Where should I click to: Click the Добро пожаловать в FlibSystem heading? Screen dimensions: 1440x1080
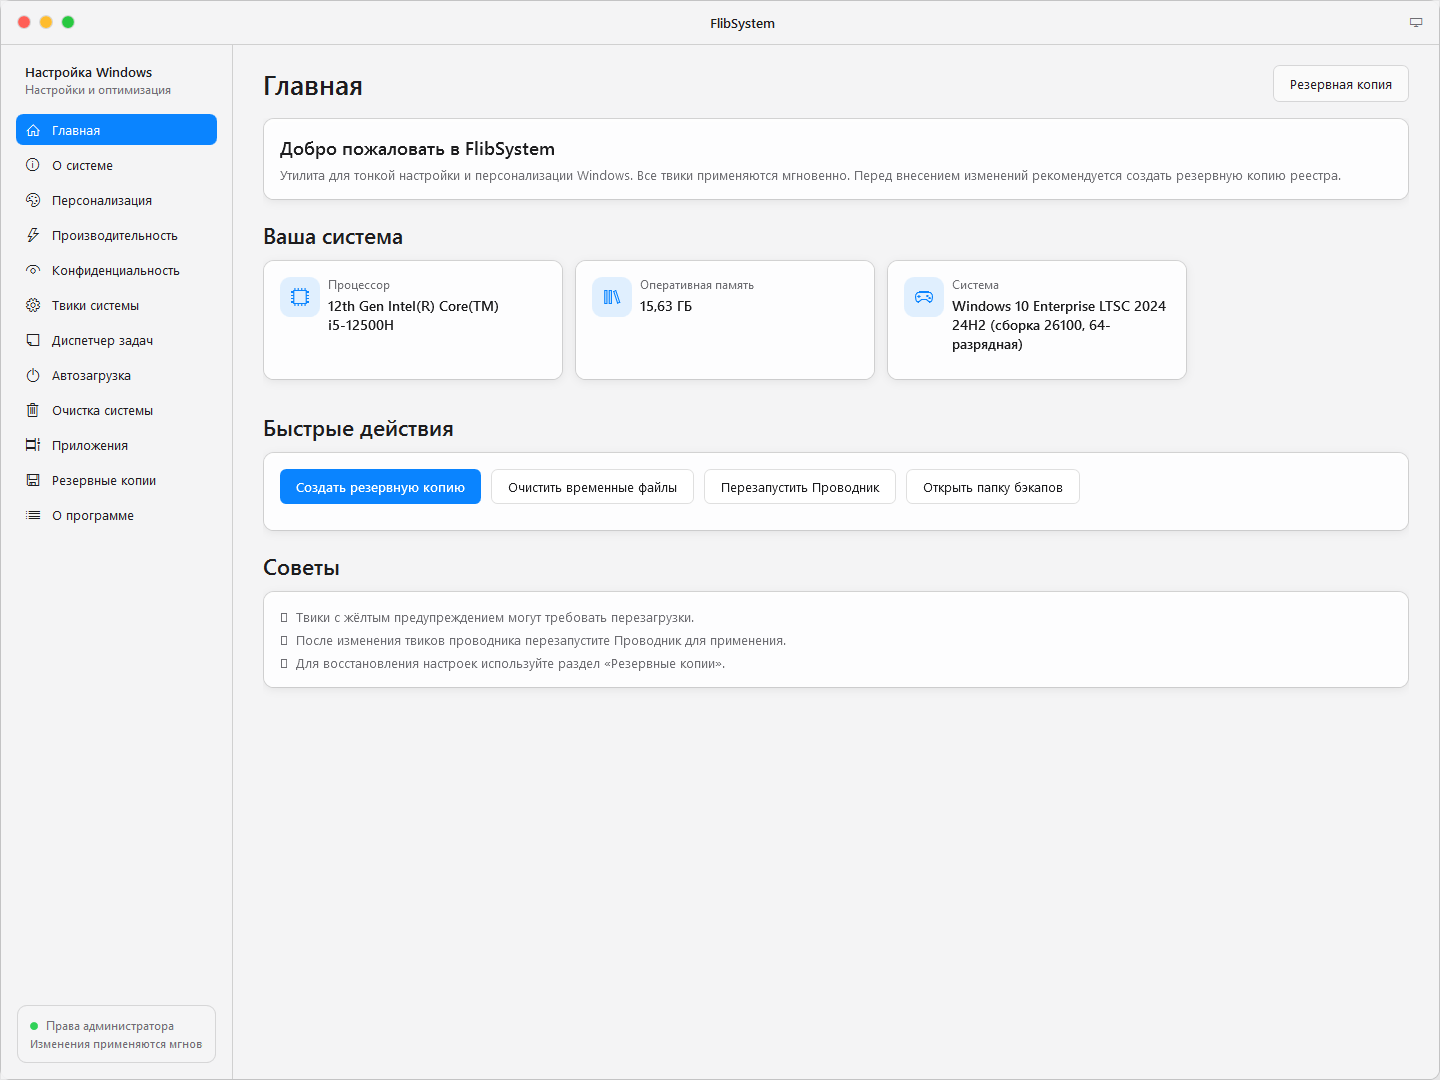click(x=417, y=149)
